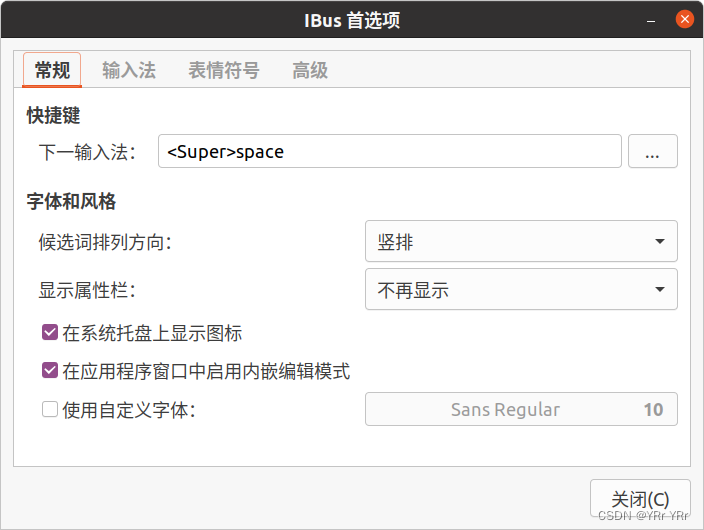Viewport: 704px width, 530px height.
Task: Click the 字体和风格 section heading
Action: pyautogui.click(x=71, y=201)
